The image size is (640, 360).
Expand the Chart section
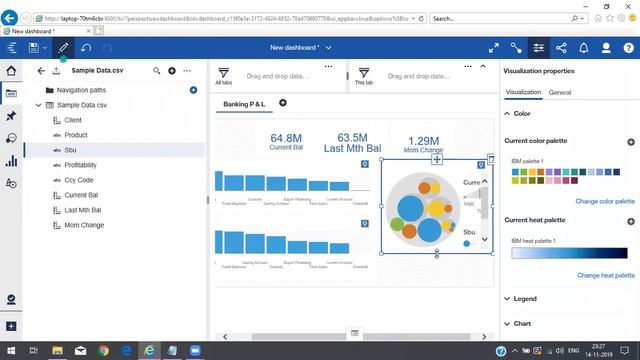click(x=507, y=324)
